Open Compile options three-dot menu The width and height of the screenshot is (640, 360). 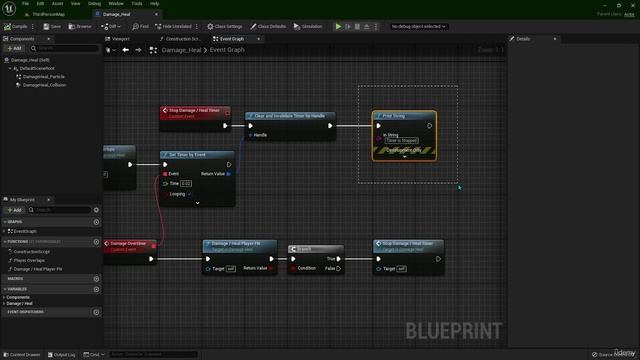point(33,27)
